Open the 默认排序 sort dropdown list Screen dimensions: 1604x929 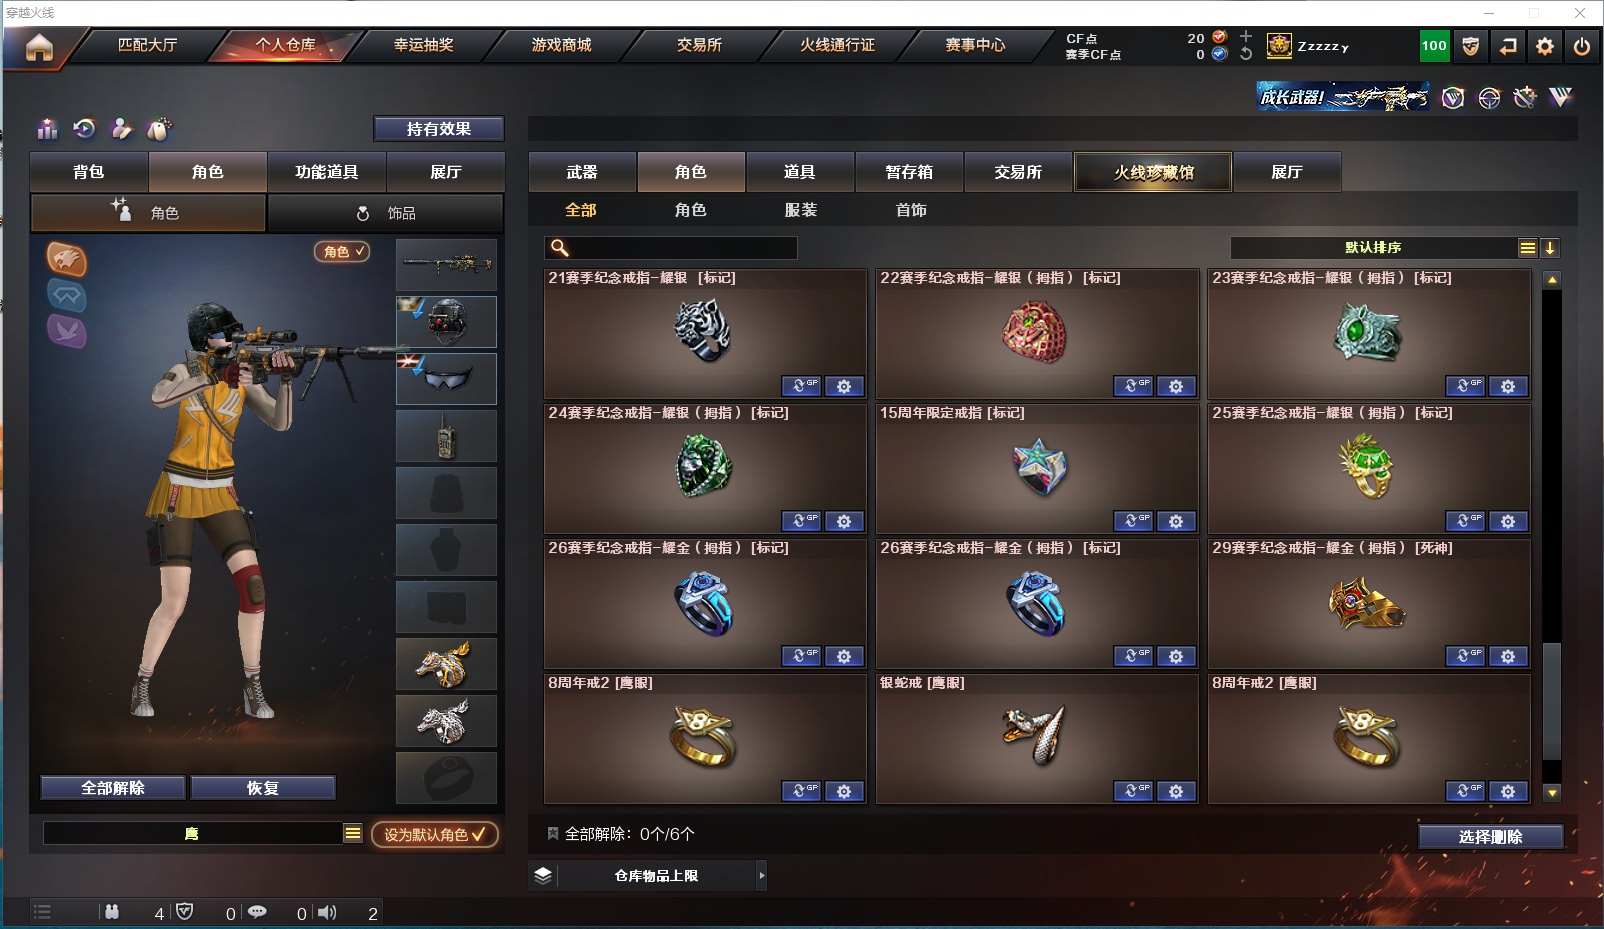click(x=1527, y=248)
